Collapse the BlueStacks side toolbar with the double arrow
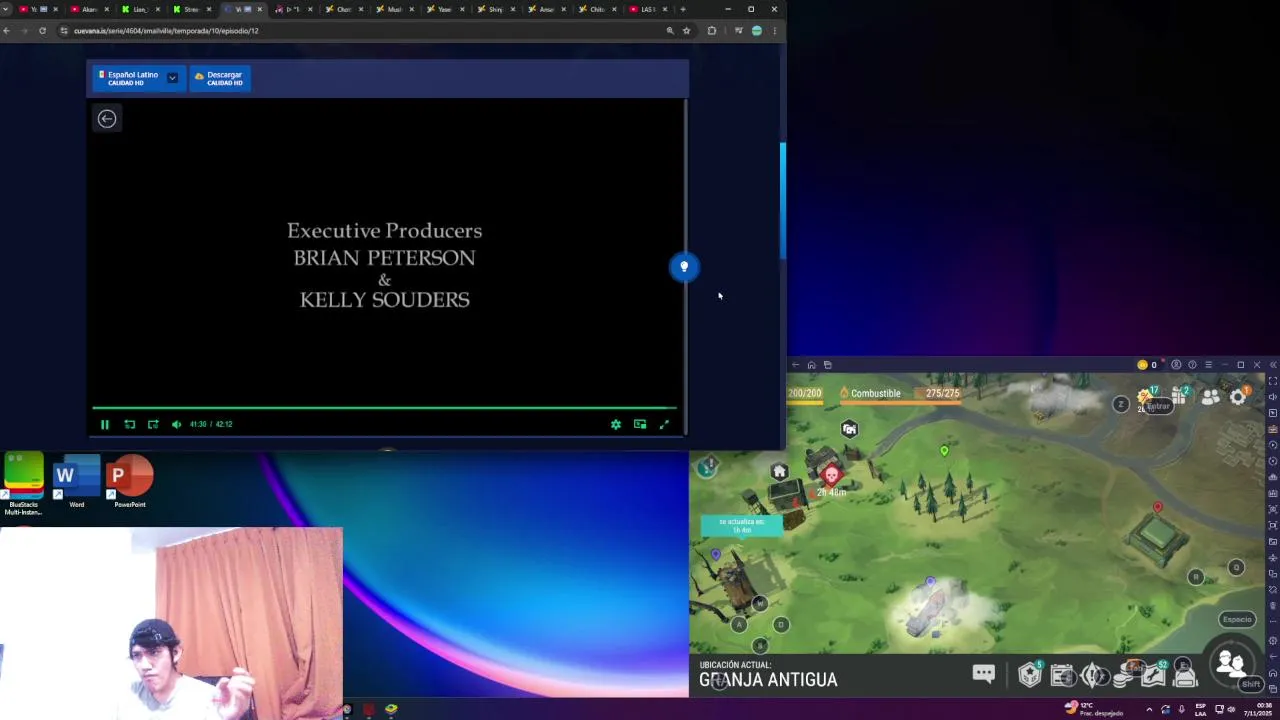 point(1272,365)
